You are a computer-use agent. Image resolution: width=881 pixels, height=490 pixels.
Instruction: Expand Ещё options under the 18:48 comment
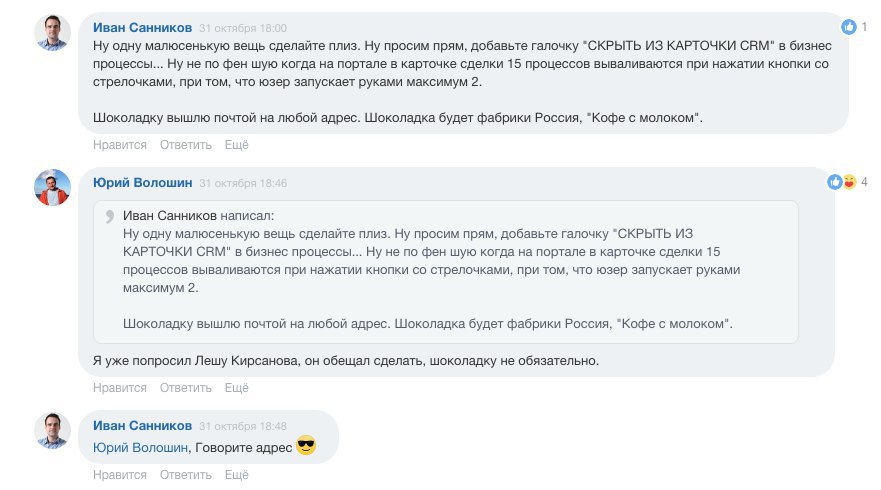coord(236,475)
